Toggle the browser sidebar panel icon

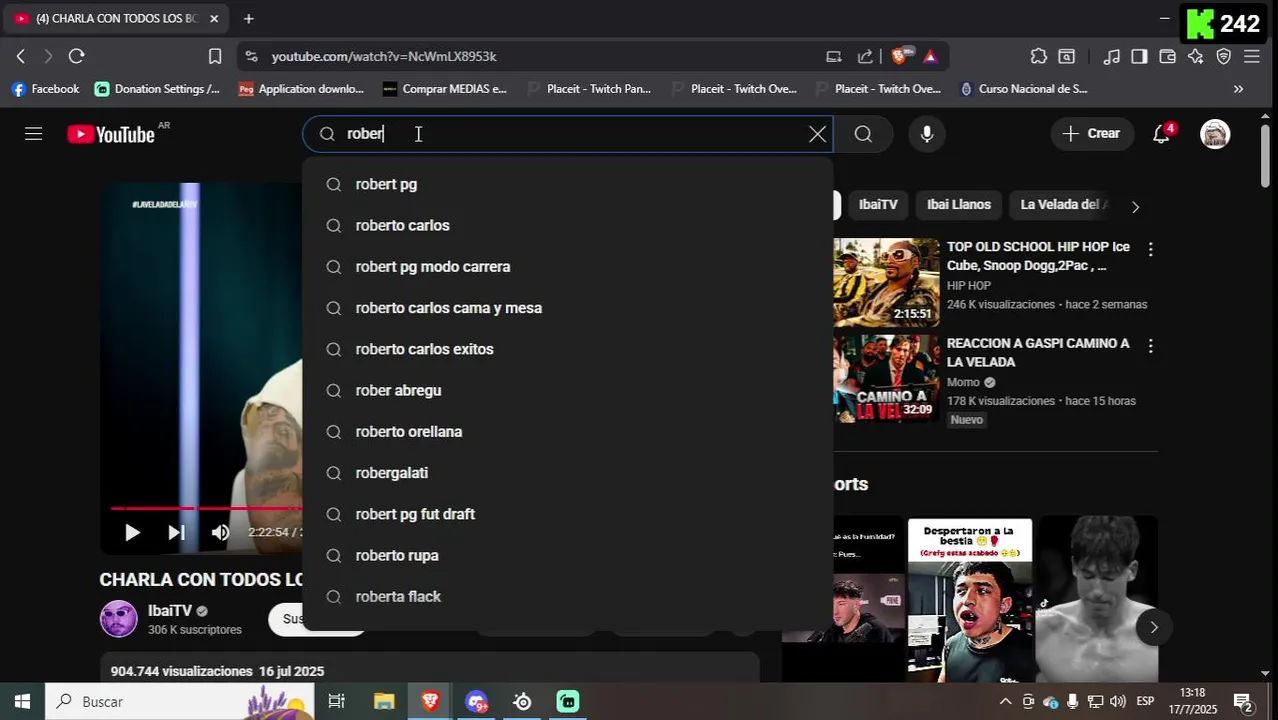(1139, 56)
